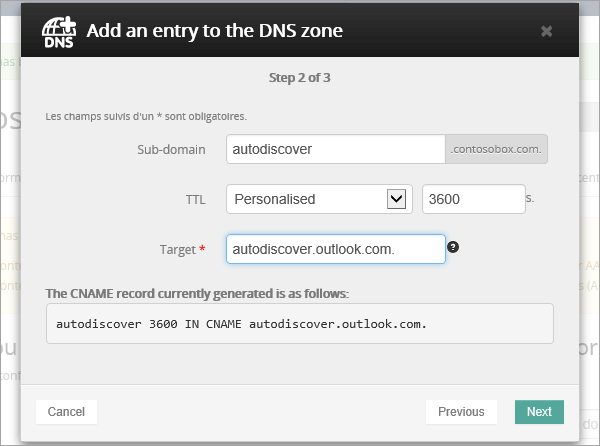The image size is (600, 446).
Task: Go back with the Previous button
Action: tap(461, 412)
